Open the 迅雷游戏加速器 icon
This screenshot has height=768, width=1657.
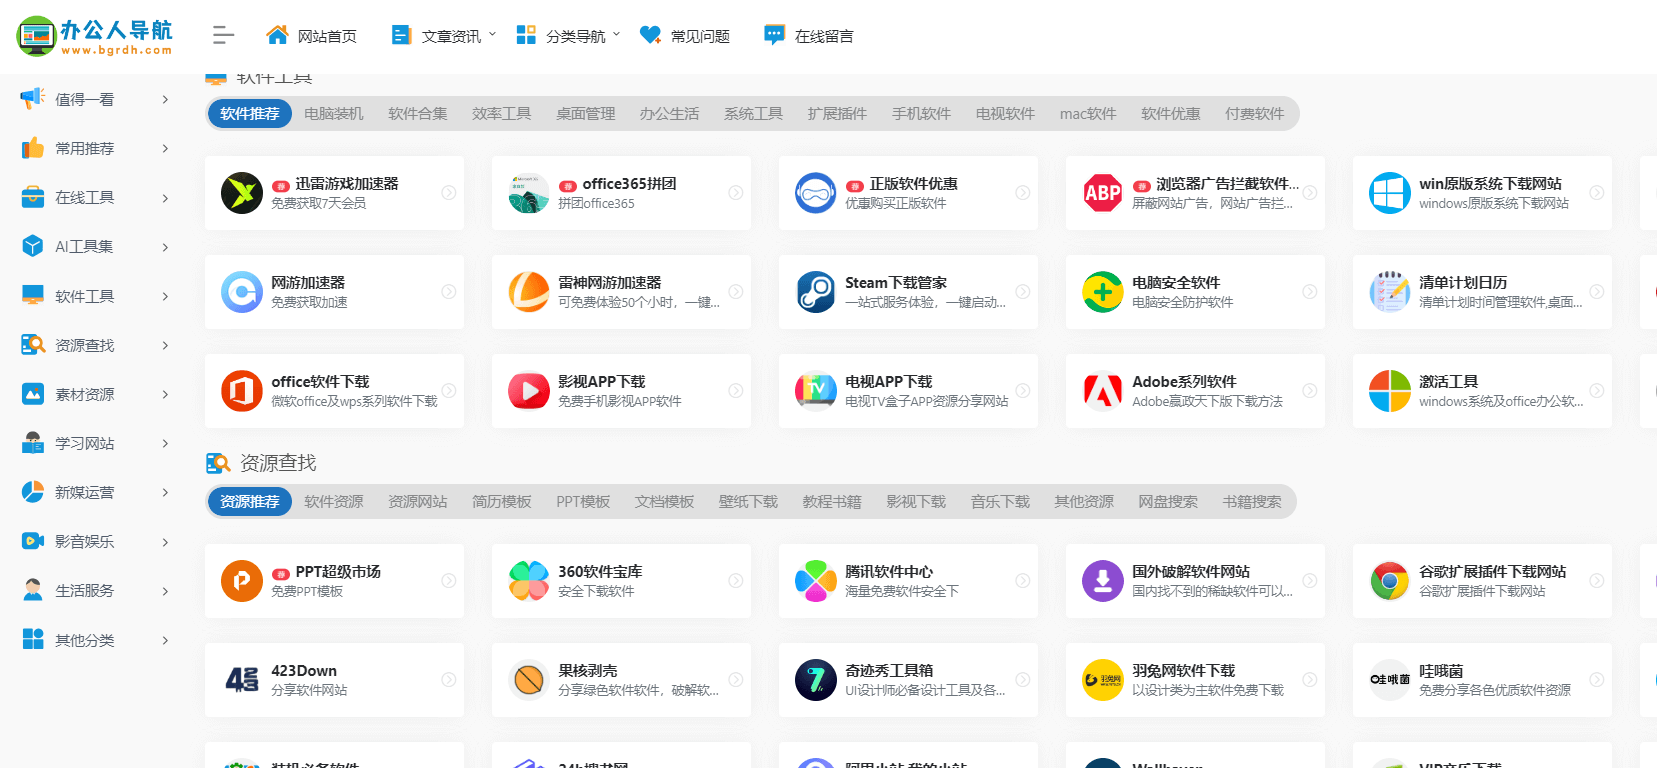(x=242, y=193)
